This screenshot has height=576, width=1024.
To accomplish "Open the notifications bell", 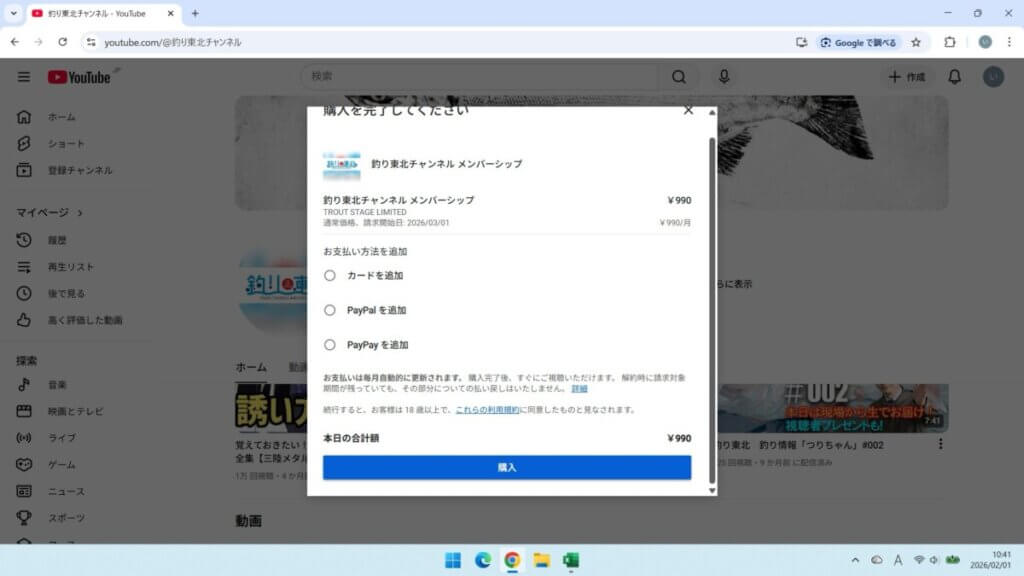I will coord(954,77).
